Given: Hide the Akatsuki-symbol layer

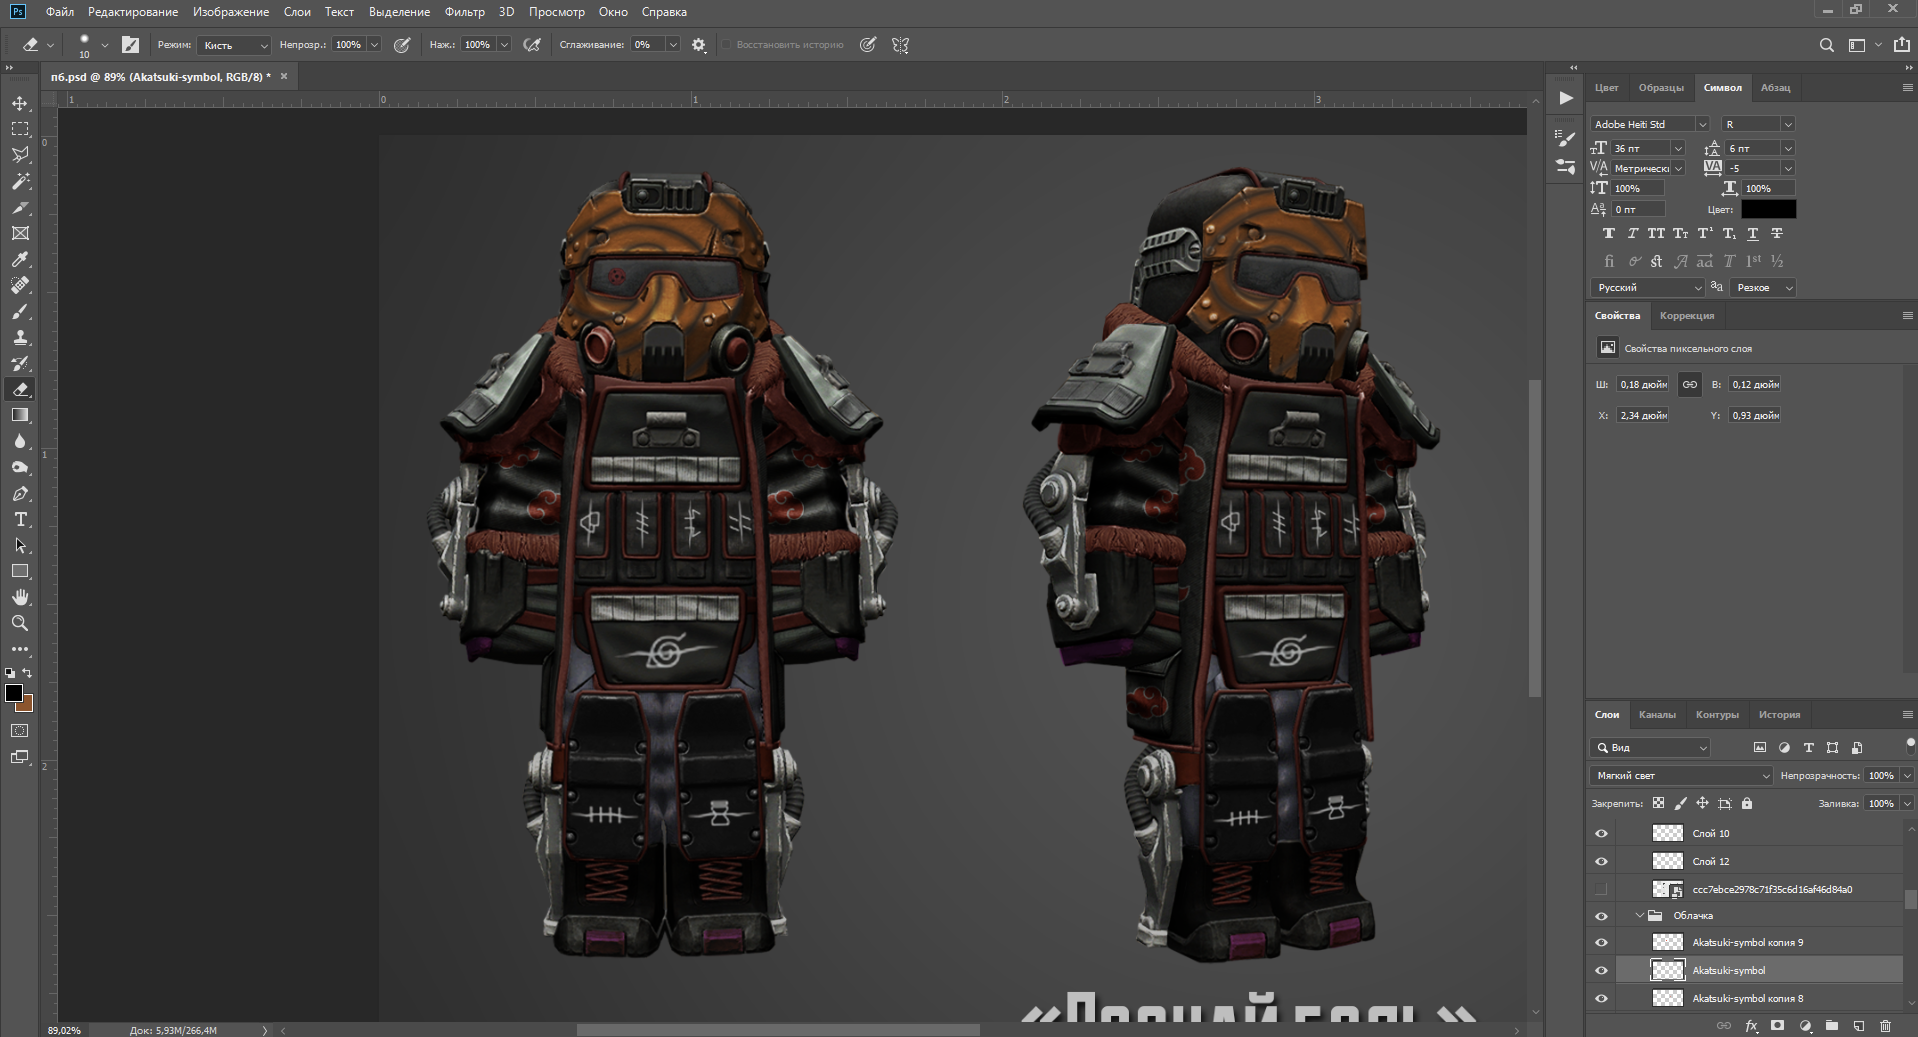Looking at the screenshot, I should [1601, 970].
